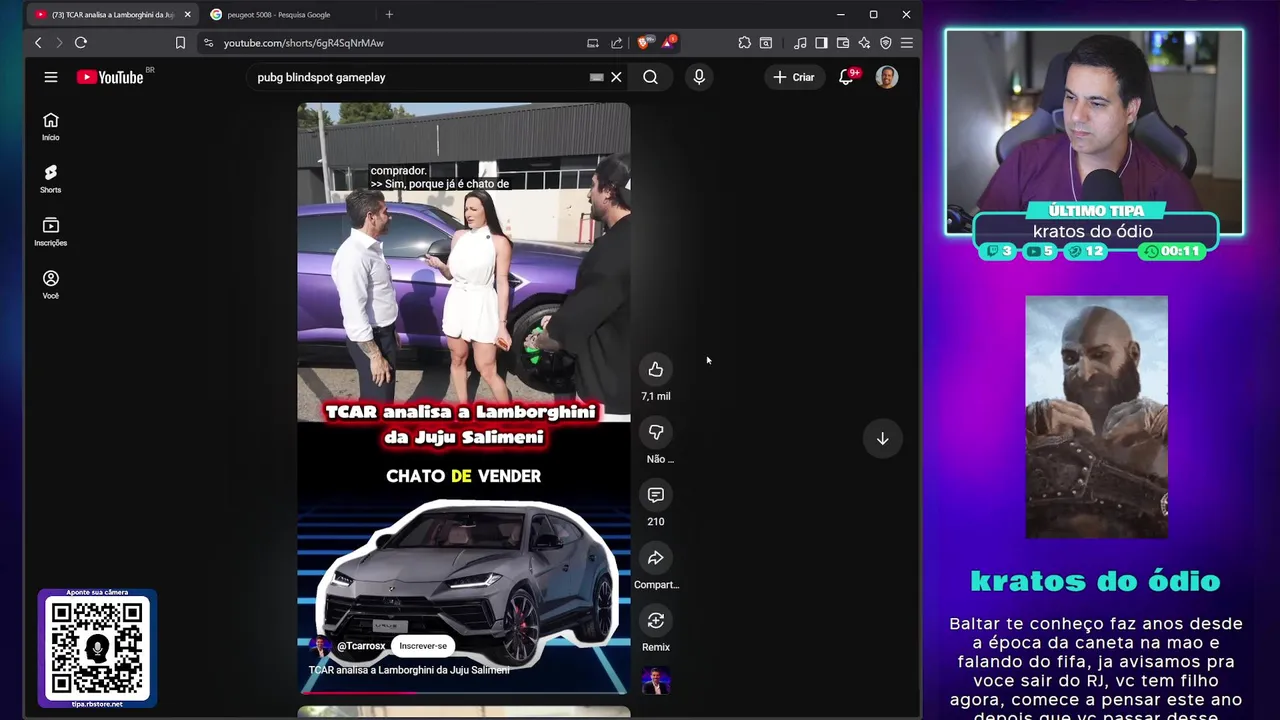This screenshot has width=1280, height=720.
Task: Open the @Tcarrosx channel link
Action: pyautogui.click(x=361, y=646)
